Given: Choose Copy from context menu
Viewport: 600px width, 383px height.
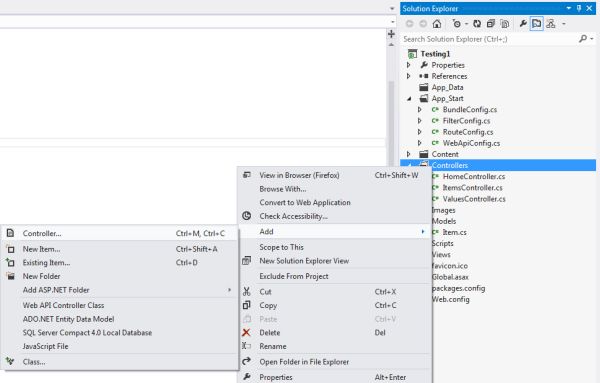Looking at the screenshot, I should (x=335, y=305).
